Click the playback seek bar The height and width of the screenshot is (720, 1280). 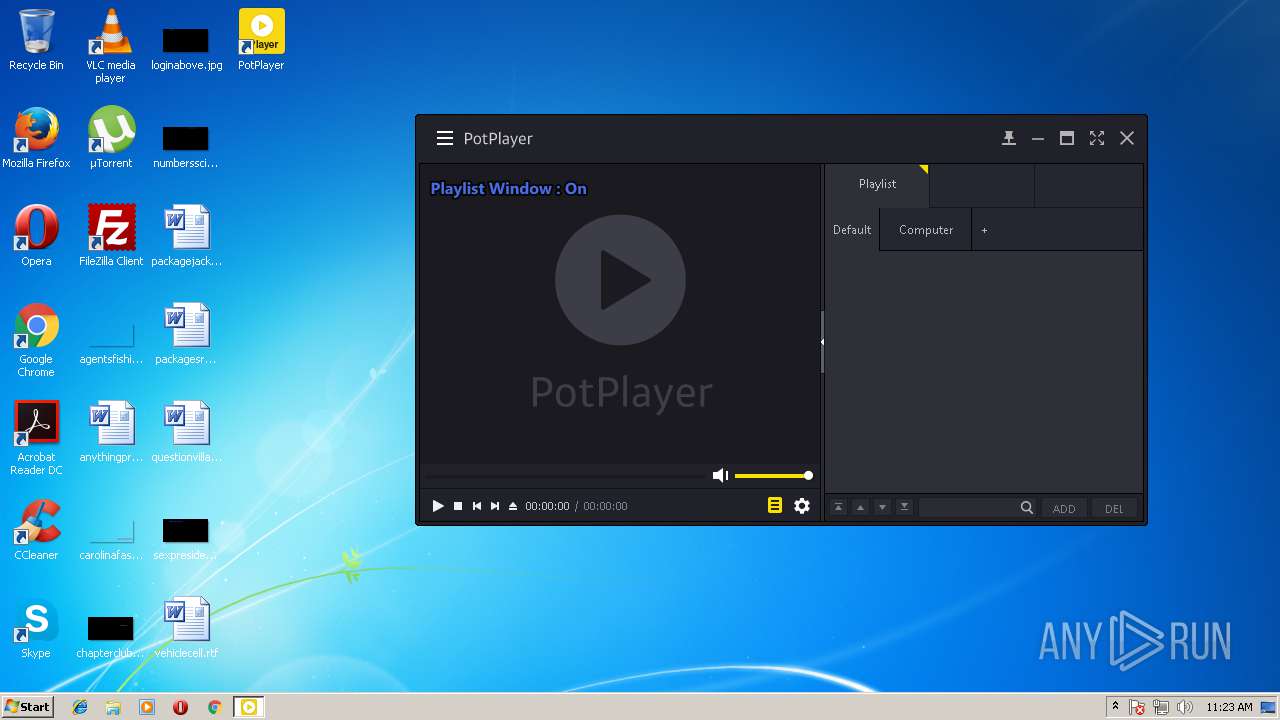[x=565, y=476]
